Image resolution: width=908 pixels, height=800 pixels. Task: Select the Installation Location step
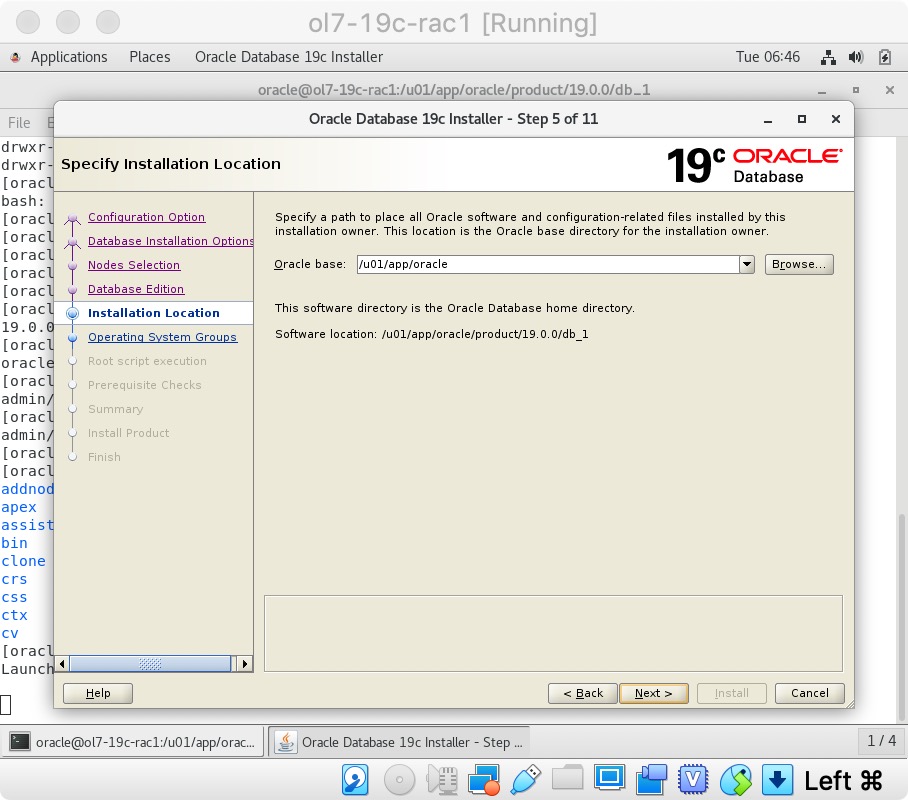pos(153,313)
